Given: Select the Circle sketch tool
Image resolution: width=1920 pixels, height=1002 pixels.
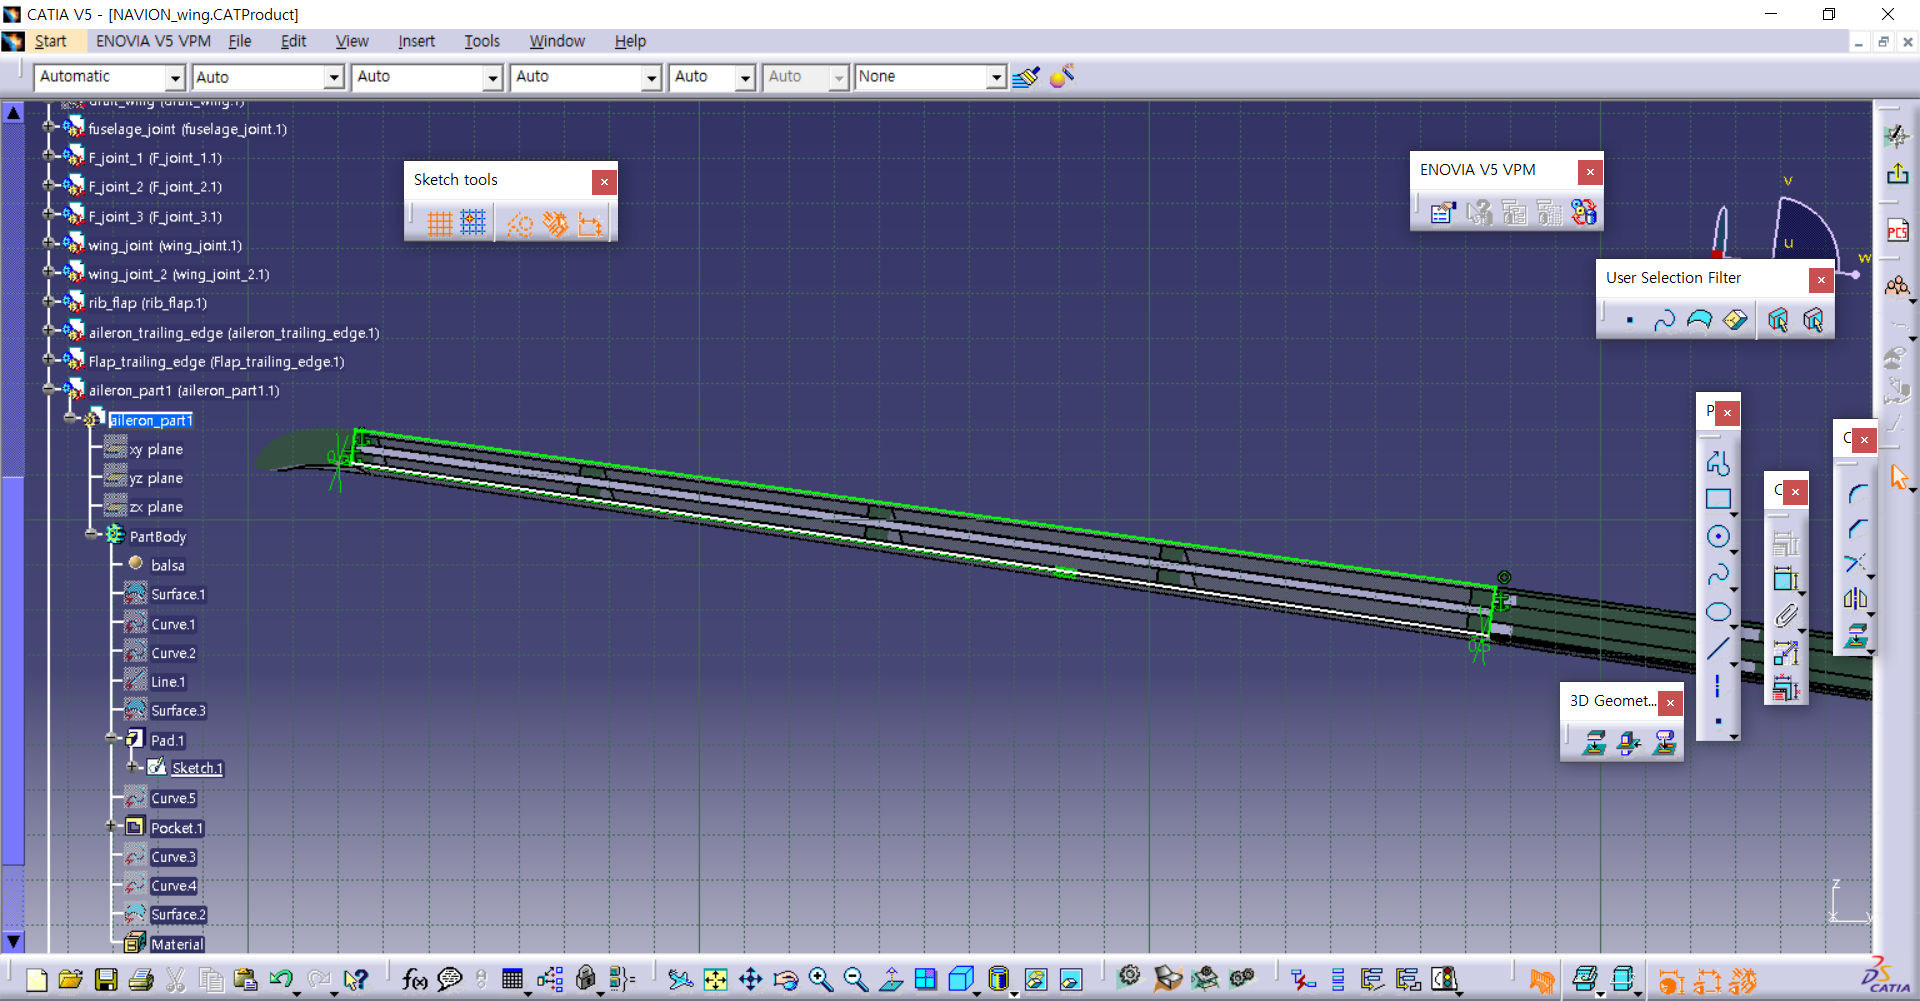Looking at the screenshot, I should 1718,537.
